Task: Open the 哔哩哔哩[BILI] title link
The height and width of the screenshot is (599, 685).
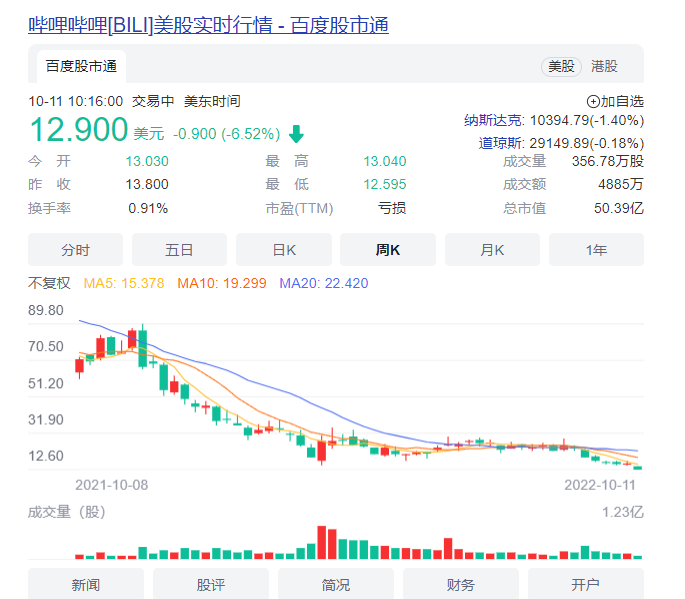Action: [208, 23]
